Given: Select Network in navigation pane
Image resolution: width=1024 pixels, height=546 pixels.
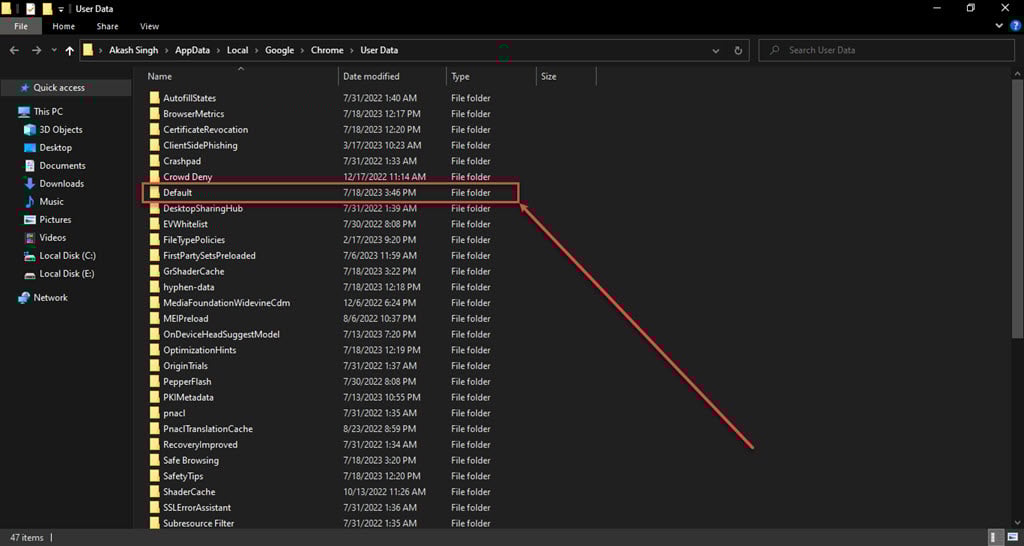Looking at the screenshot, I should coord(43,297).
